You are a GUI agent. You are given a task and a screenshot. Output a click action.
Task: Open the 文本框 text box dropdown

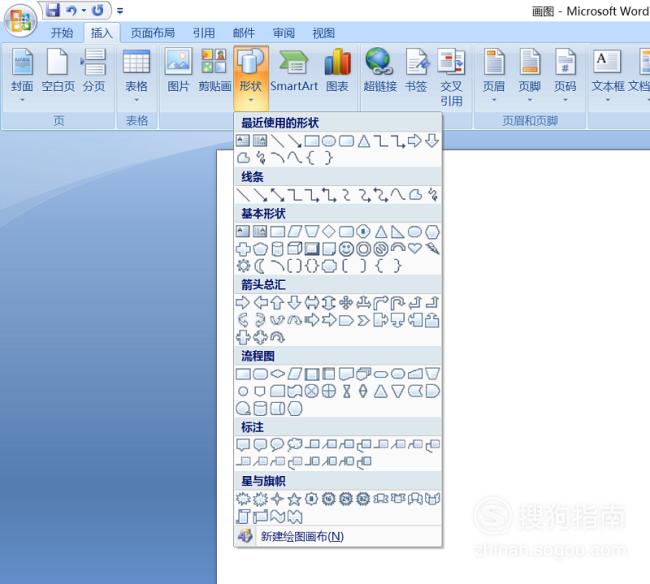coord(607,75)
